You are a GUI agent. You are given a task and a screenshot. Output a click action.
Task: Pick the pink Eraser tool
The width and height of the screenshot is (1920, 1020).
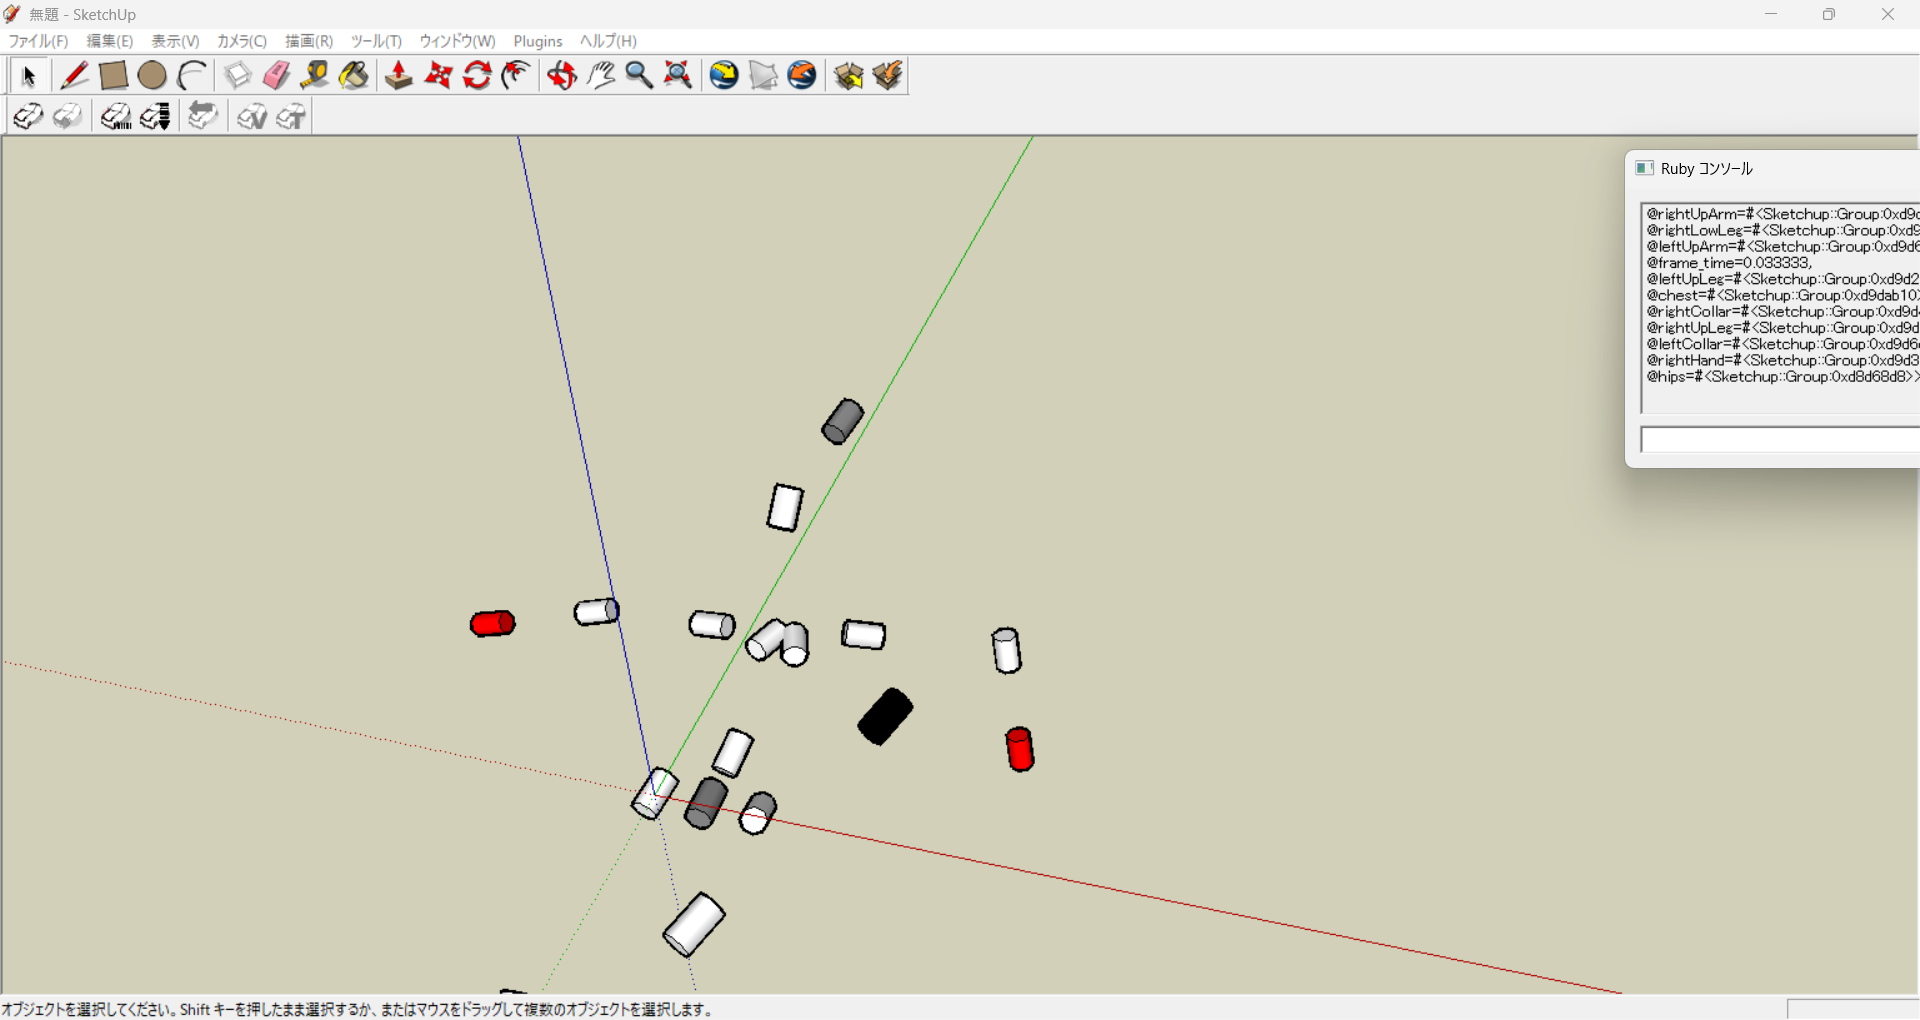point(276,76)
